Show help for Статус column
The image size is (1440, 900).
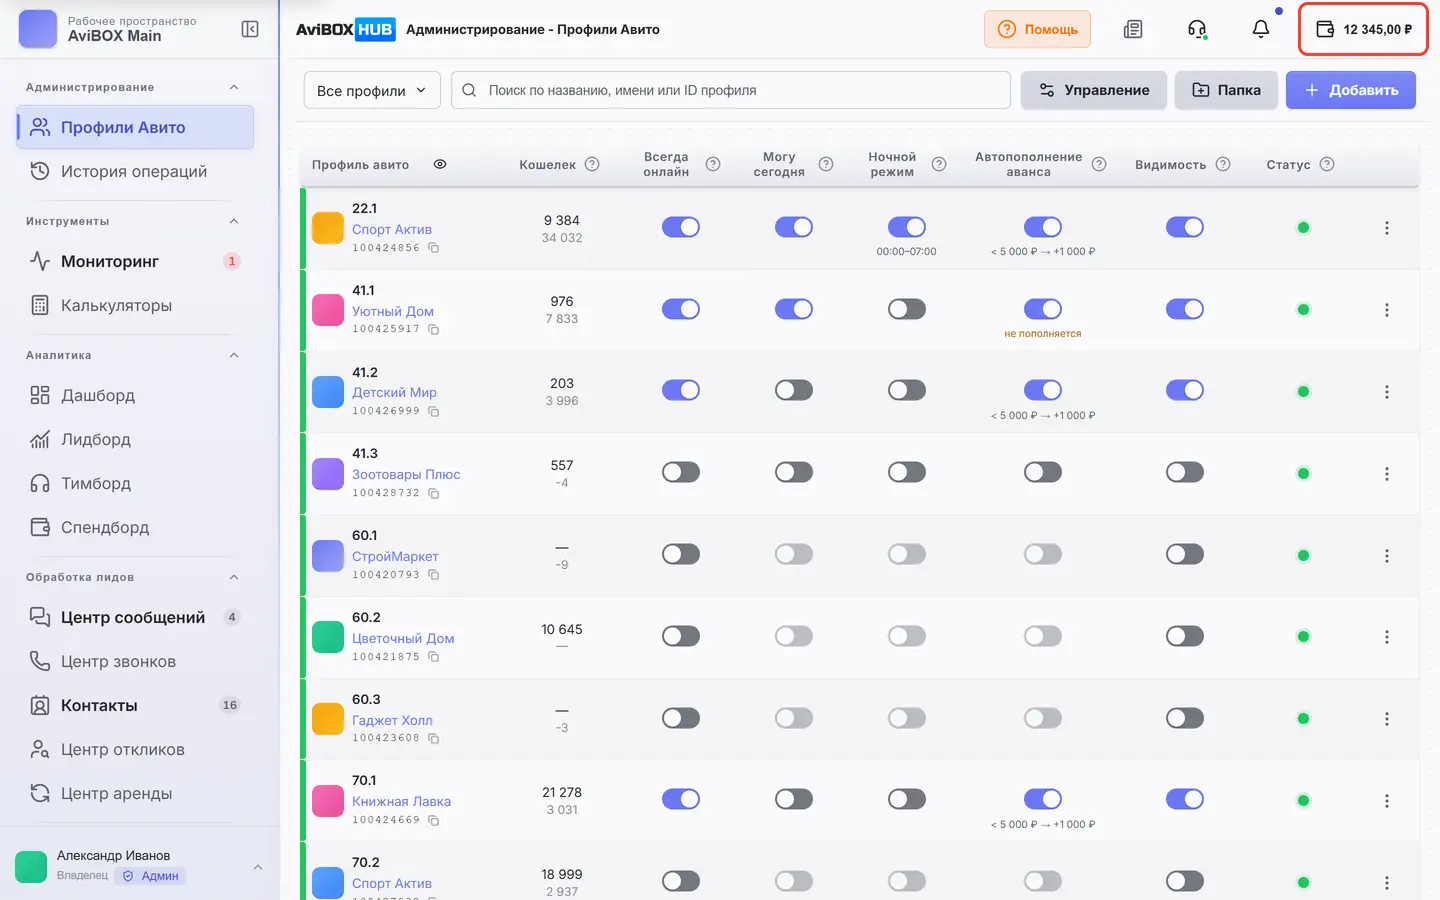1327,164
